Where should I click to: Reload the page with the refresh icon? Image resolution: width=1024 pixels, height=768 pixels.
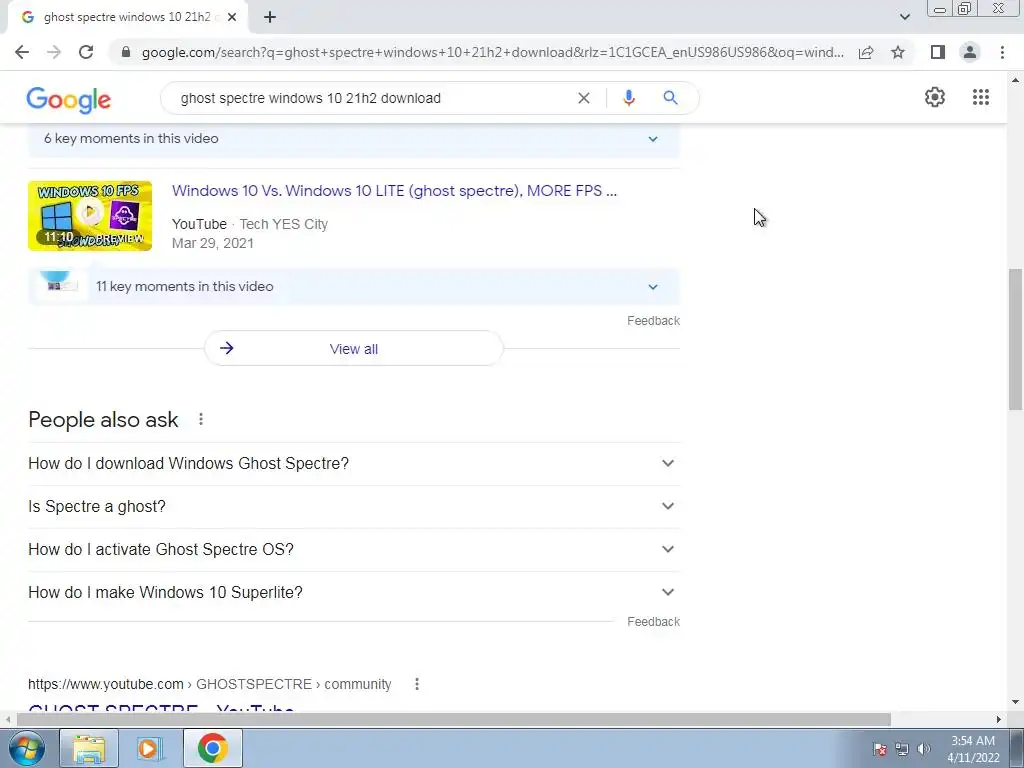[86, 52]
